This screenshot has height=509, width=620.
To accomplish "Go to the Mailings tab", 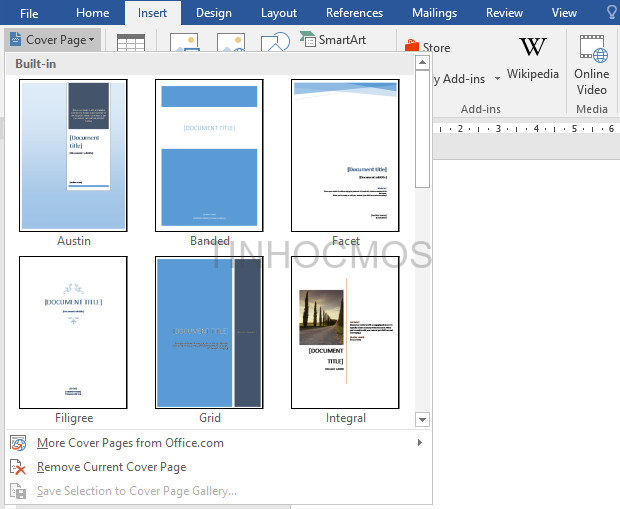I will click(434, 13).
